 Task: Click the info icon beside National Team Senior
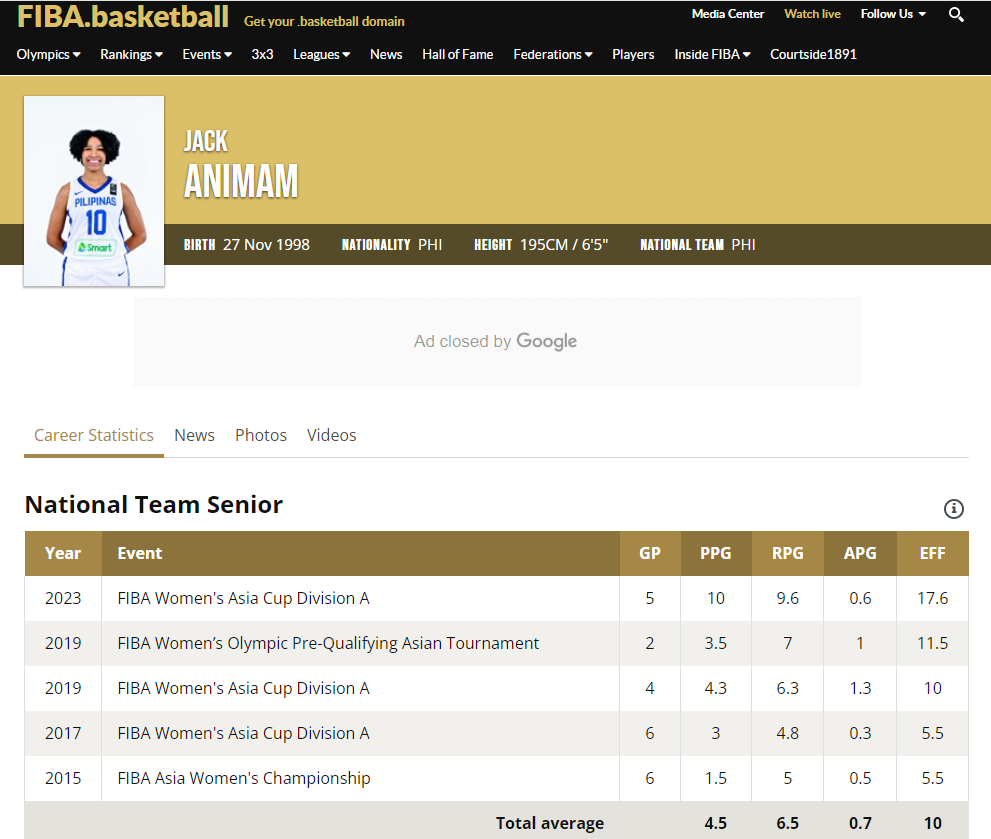(954, 509)
